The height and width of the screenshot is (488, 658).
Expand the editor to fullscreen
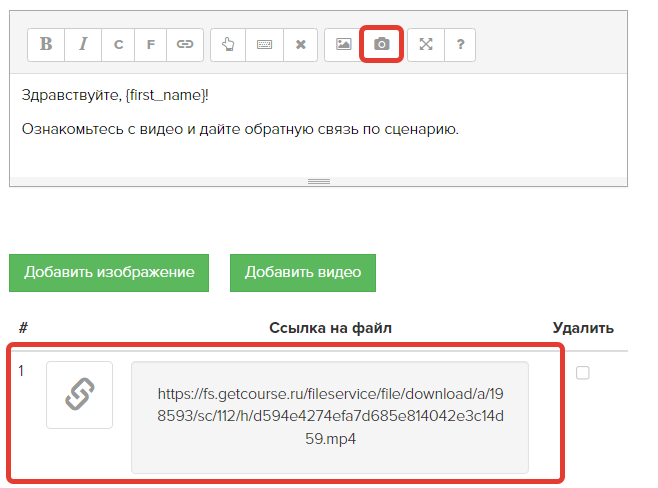click(x=426, y=44)
